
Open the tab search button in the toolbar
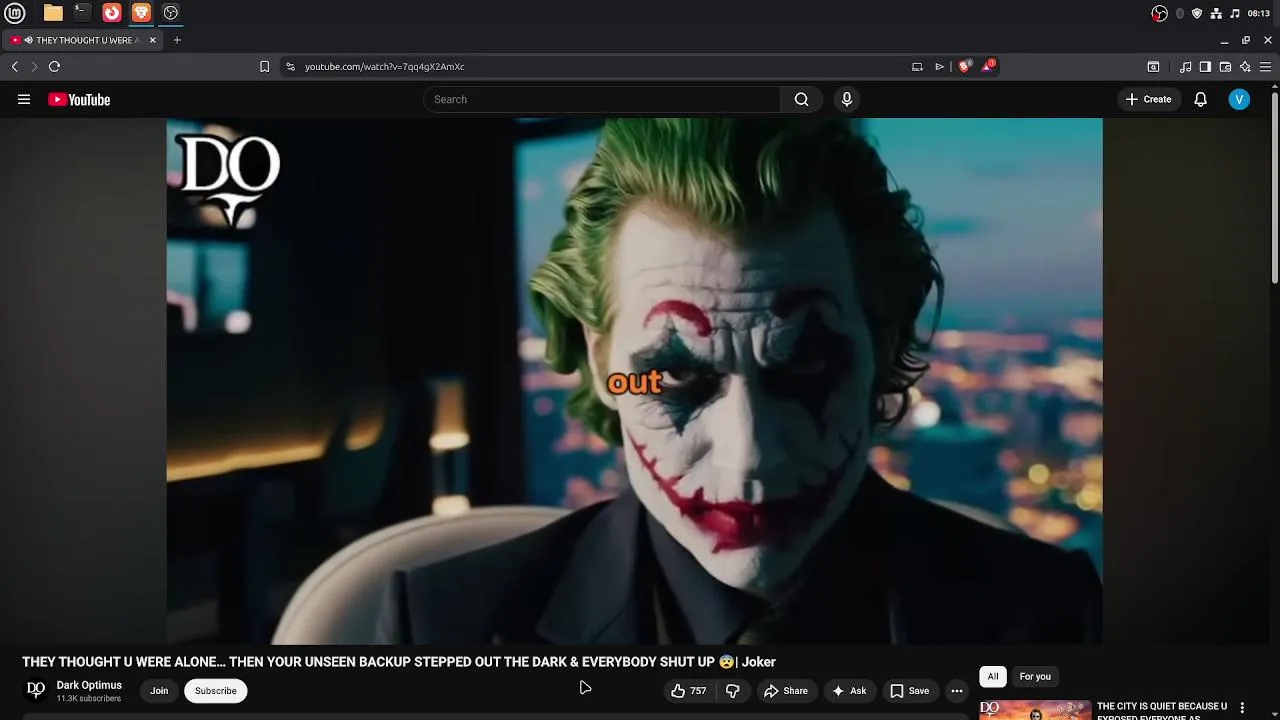1153,67
